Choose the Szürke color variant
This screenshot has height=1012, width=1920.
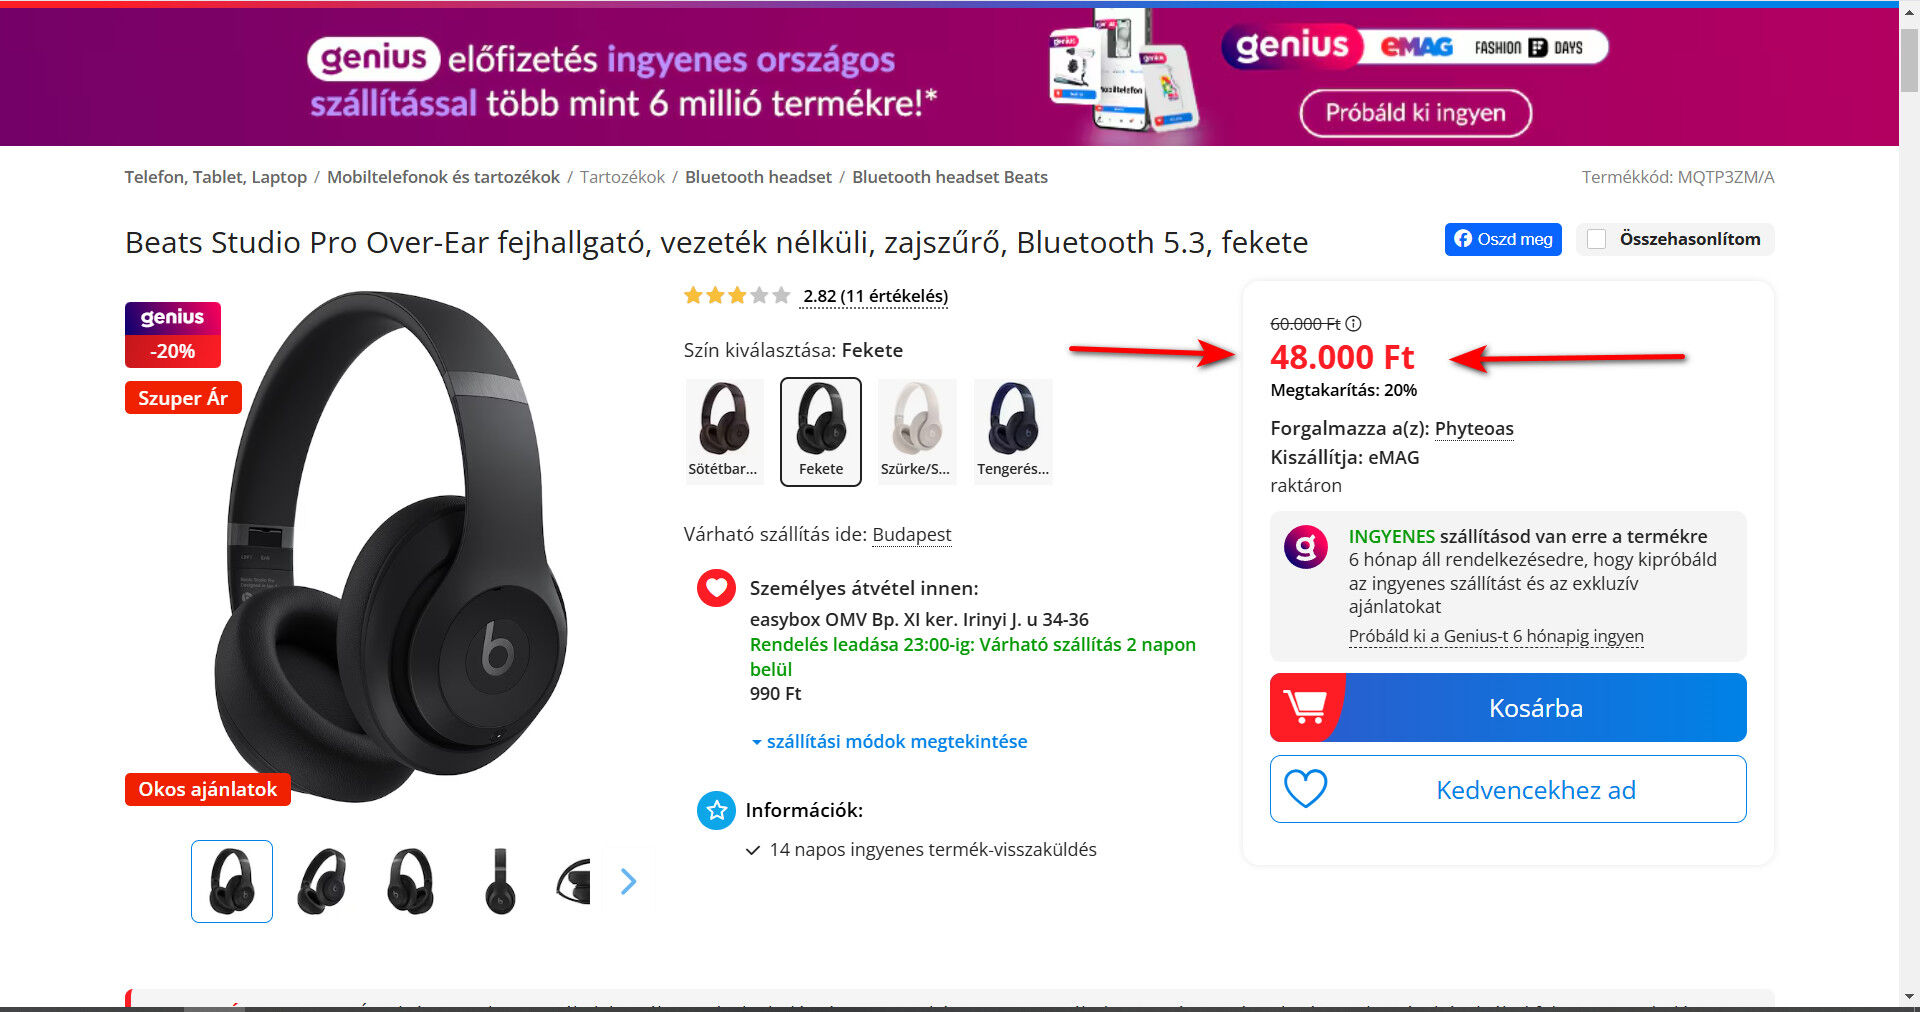pyautogui.click(x=916, y=431)
